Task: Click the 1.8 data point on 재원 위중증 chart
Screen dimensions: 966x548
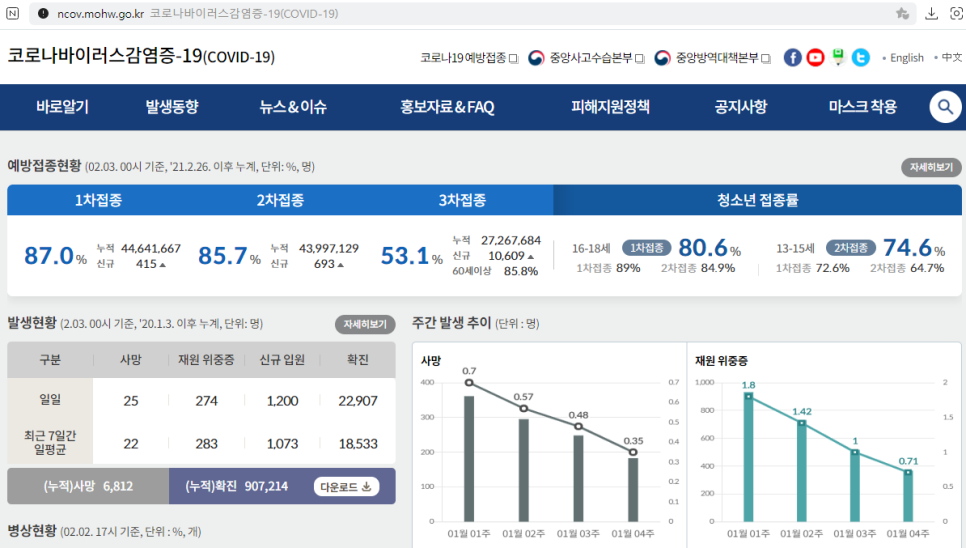Action: pos(749,396)
